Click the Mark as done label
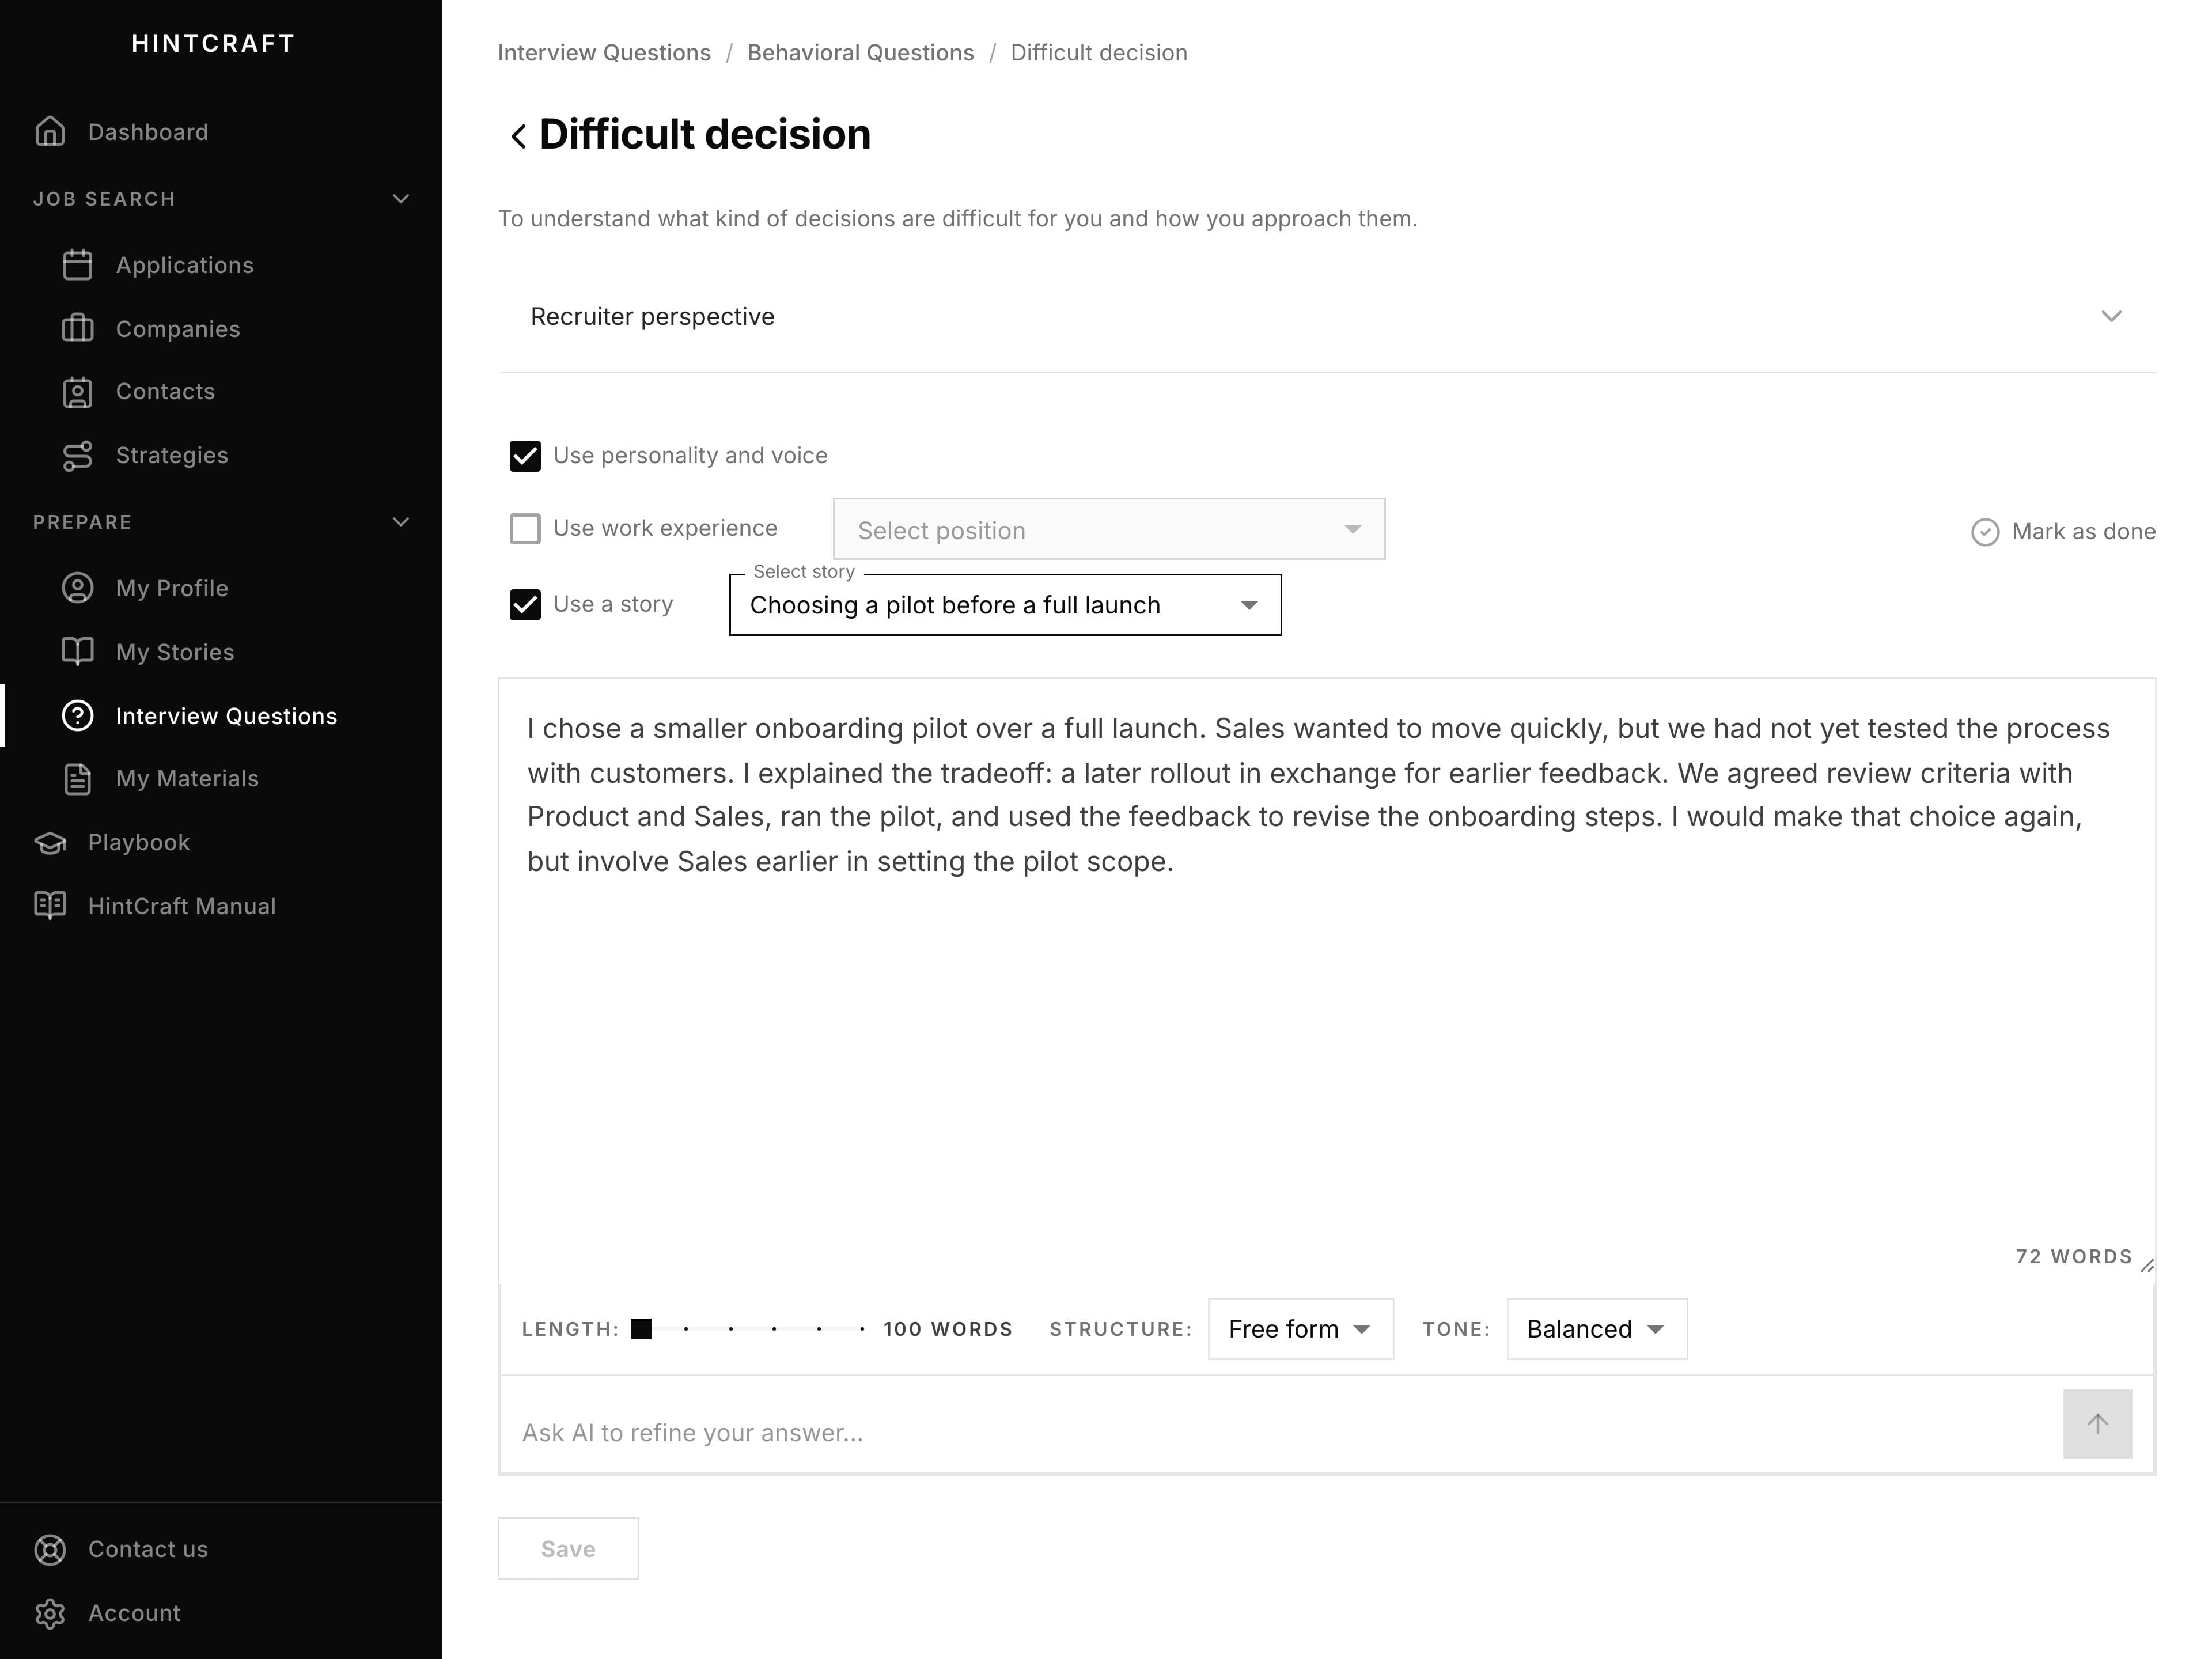2212x1659 pixels. (2083, 532)
